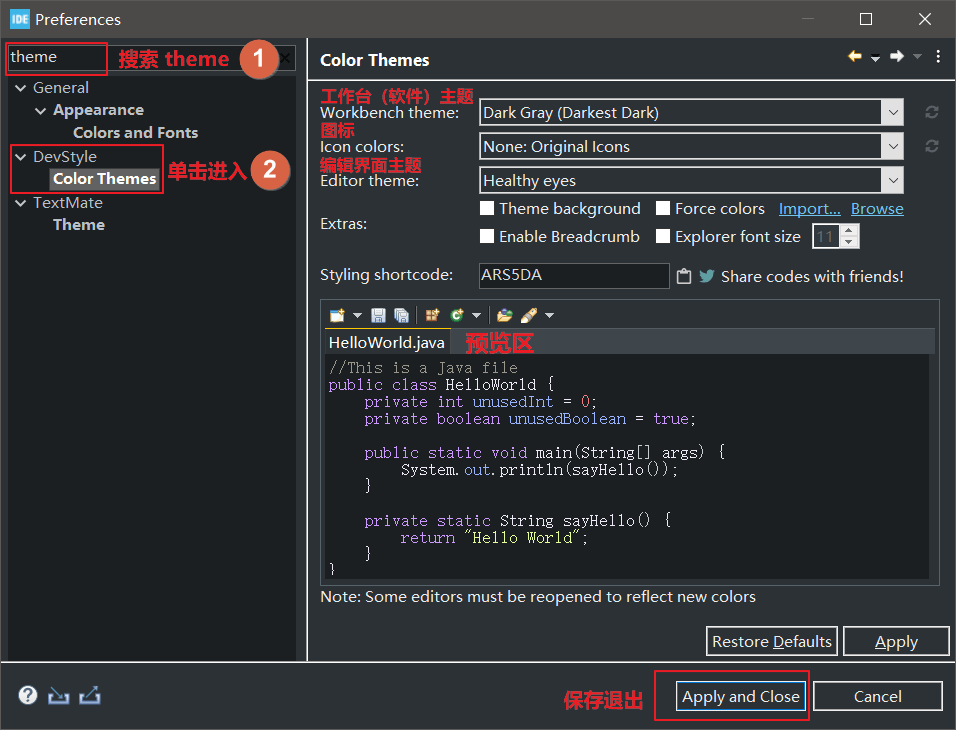
Task: Click the New Java Class icon
Action: pyautogui.click(x=457, y=315)
